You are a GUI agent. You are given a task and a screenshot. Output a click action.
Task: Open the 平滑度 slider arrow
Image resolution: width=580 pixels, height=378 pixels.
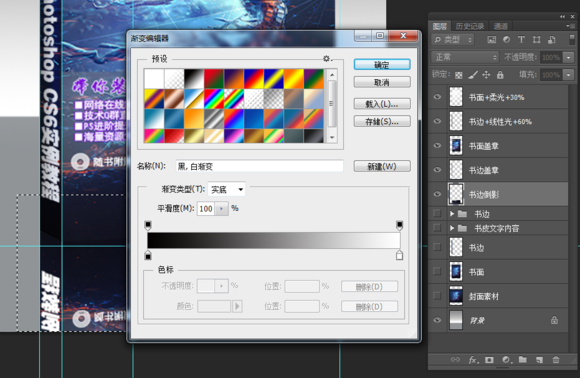[x=222, y=209]
